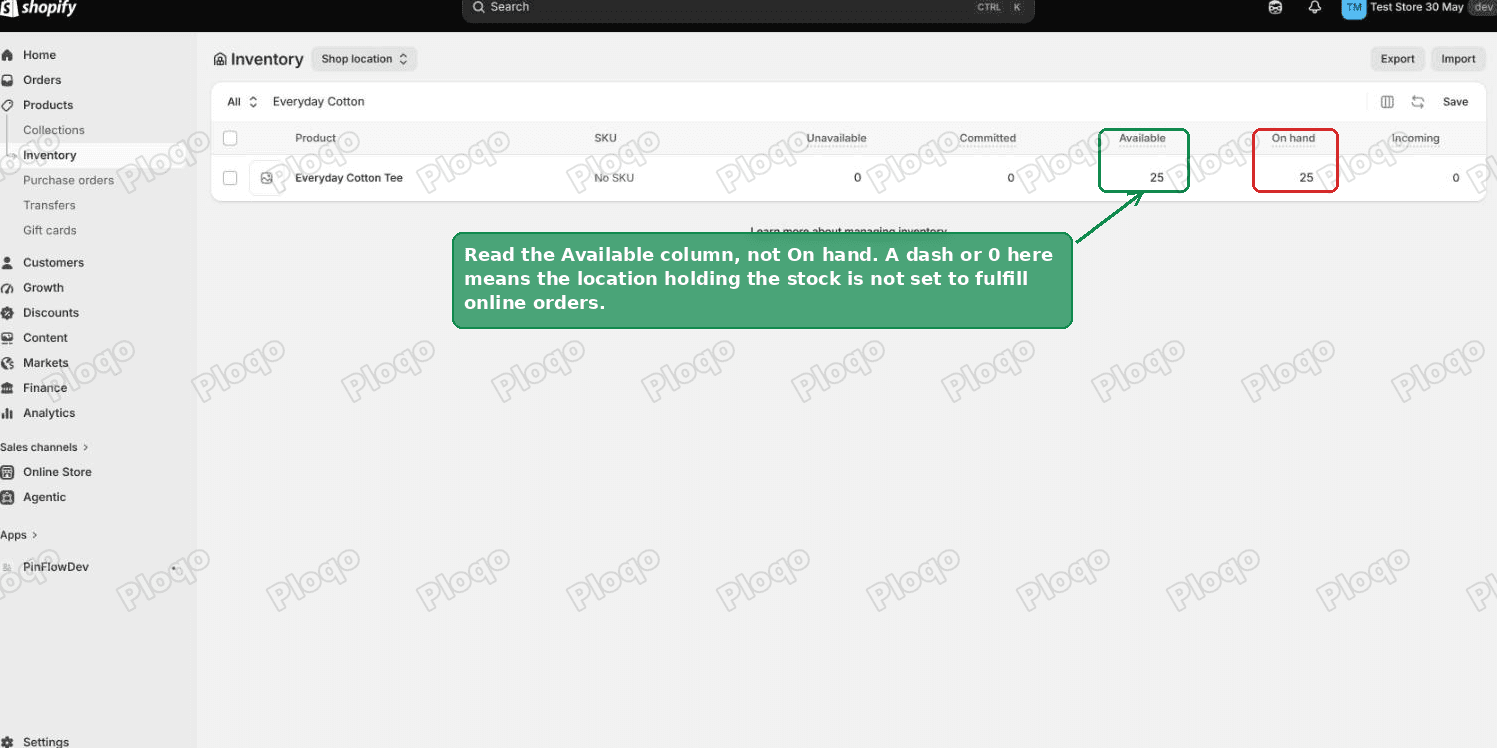The image size is (1497, 748).
Task: Click the On hand column header
Action: [x=1293, y=138]
